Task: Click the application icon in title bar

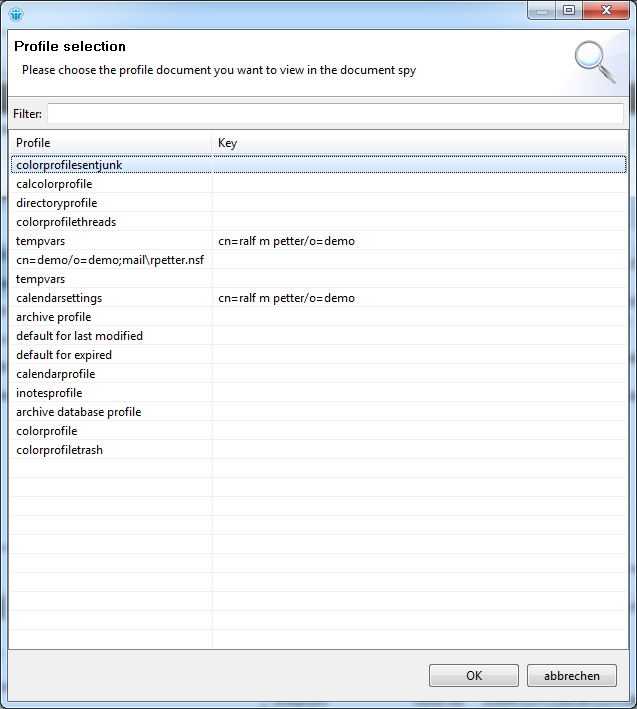Action: 14,13
